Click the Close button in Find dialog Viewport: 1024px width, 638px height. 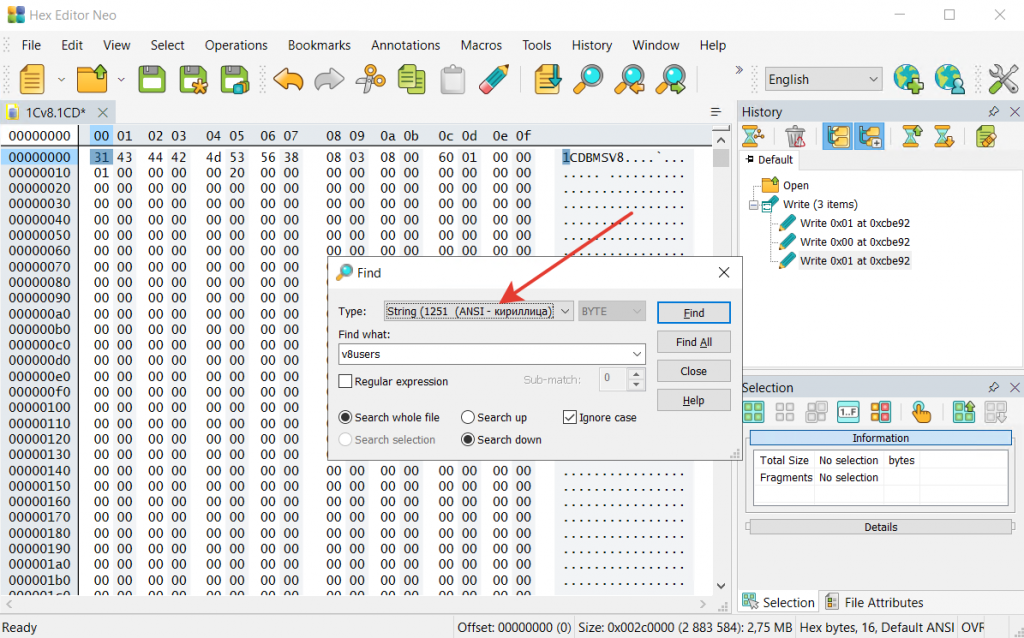pyautogui.click(x=694, y=371)
